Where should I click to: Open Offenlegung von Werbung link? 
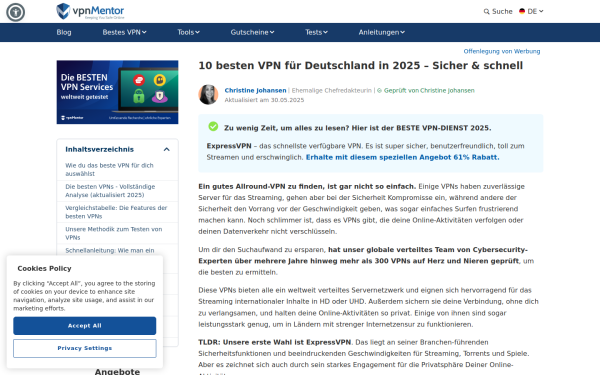[x=502, y=51]
